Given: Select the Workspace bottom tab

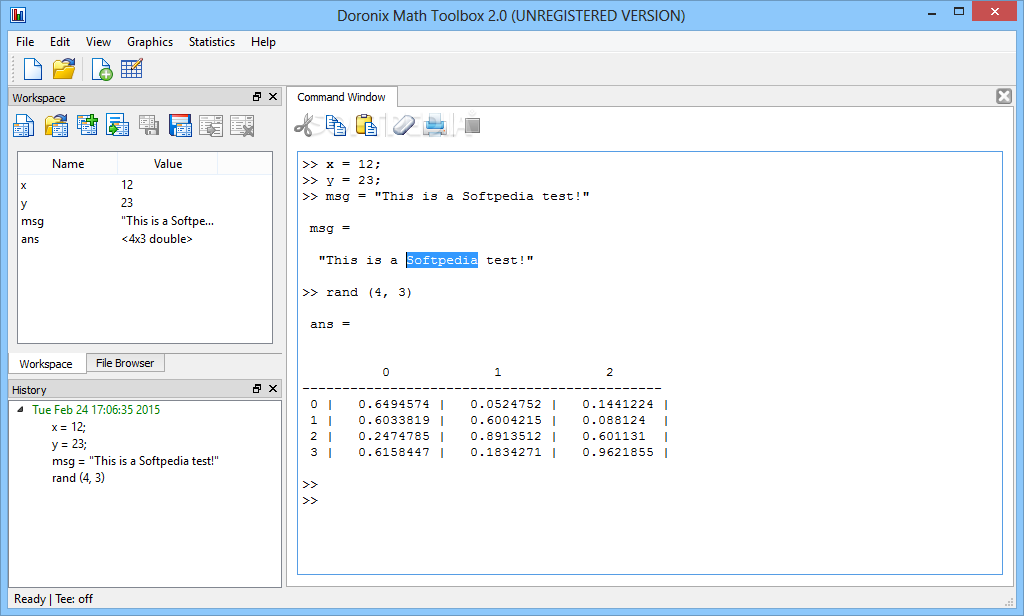Looking at the screenshot, I should pos(46,364).
